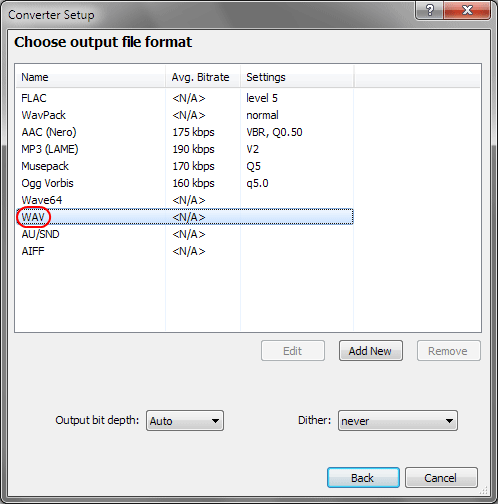Select the Wave64 format row
The height and width of the screenshot is (504, 498).
point(185,200)
